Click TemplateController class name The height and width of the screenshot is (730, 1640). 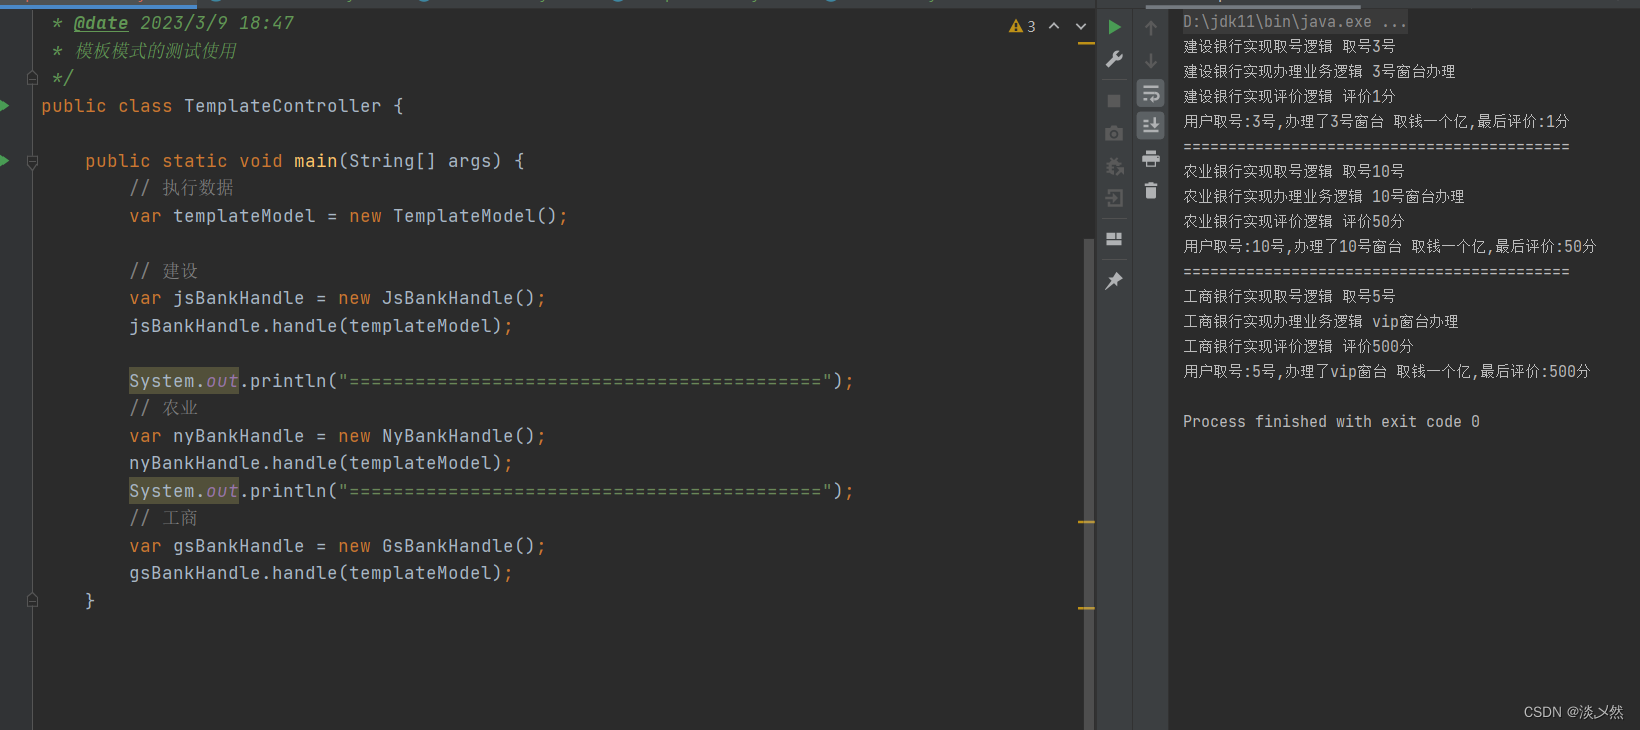[x=283, y=106]
